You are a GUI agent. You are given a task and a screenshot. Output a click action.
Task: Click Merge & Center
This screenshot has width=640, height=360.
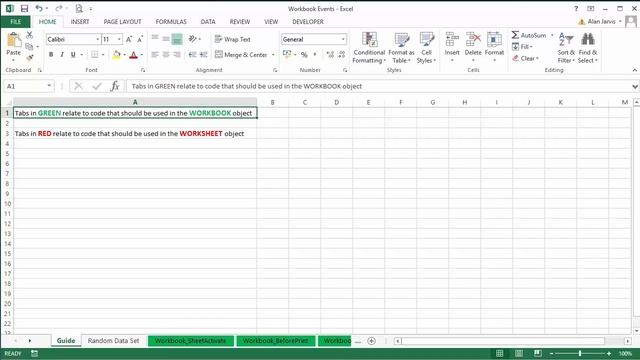pyautogui.click(x=241, y=55)
